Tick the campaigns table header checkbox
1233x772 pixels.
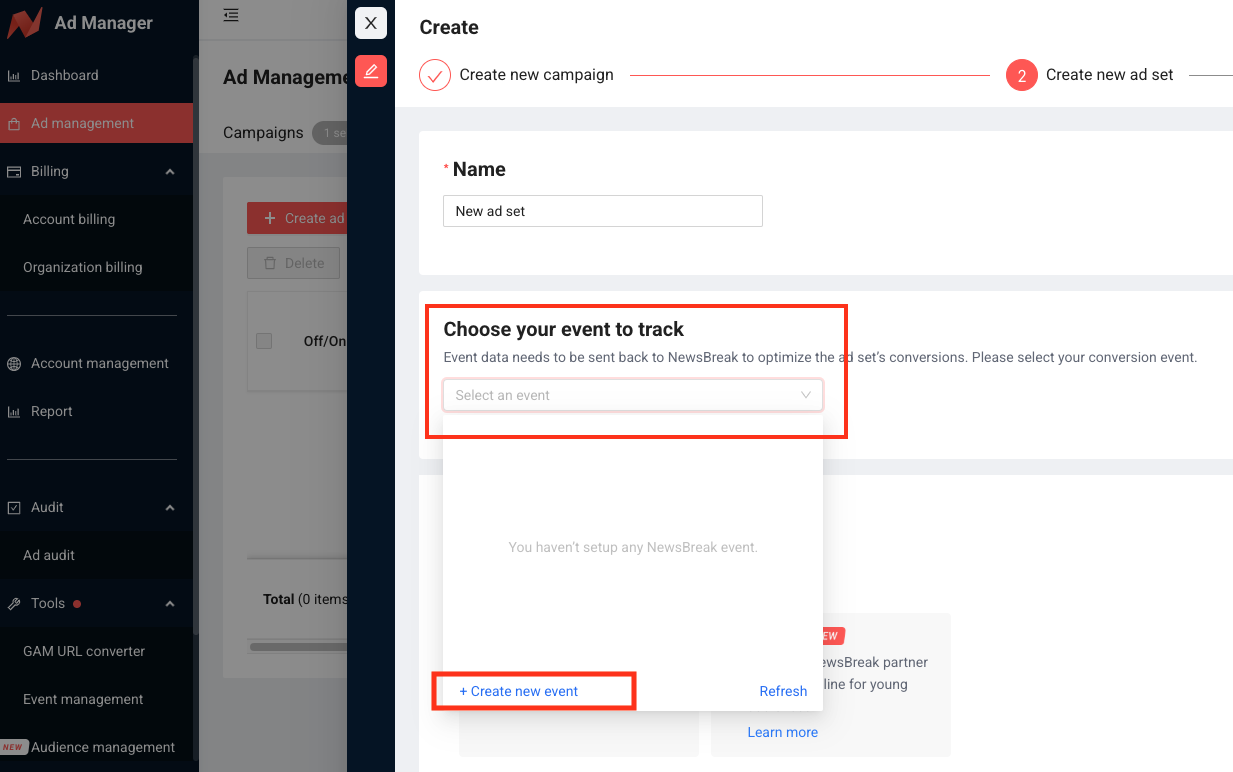pyautogui.click(x=264, y=341)
